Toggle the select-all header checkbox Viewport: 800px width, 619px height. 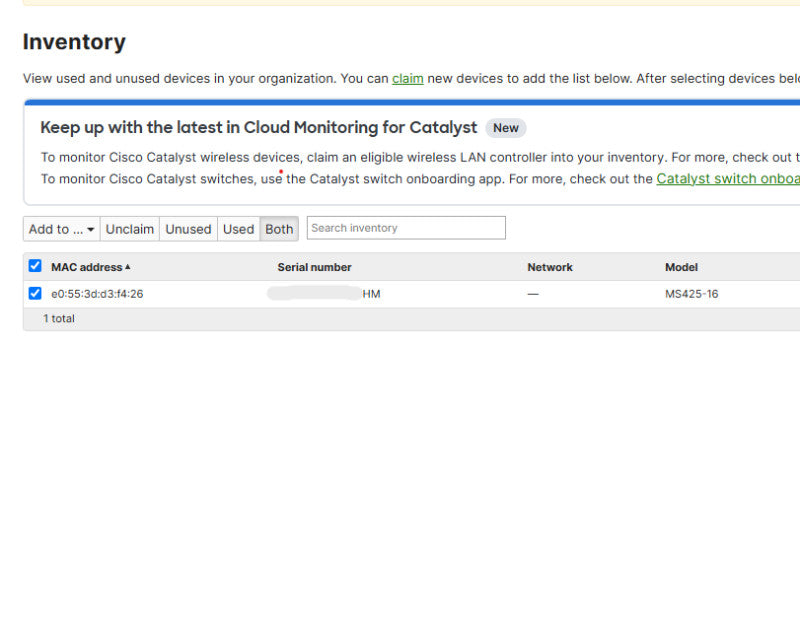[x=35, y=266]
